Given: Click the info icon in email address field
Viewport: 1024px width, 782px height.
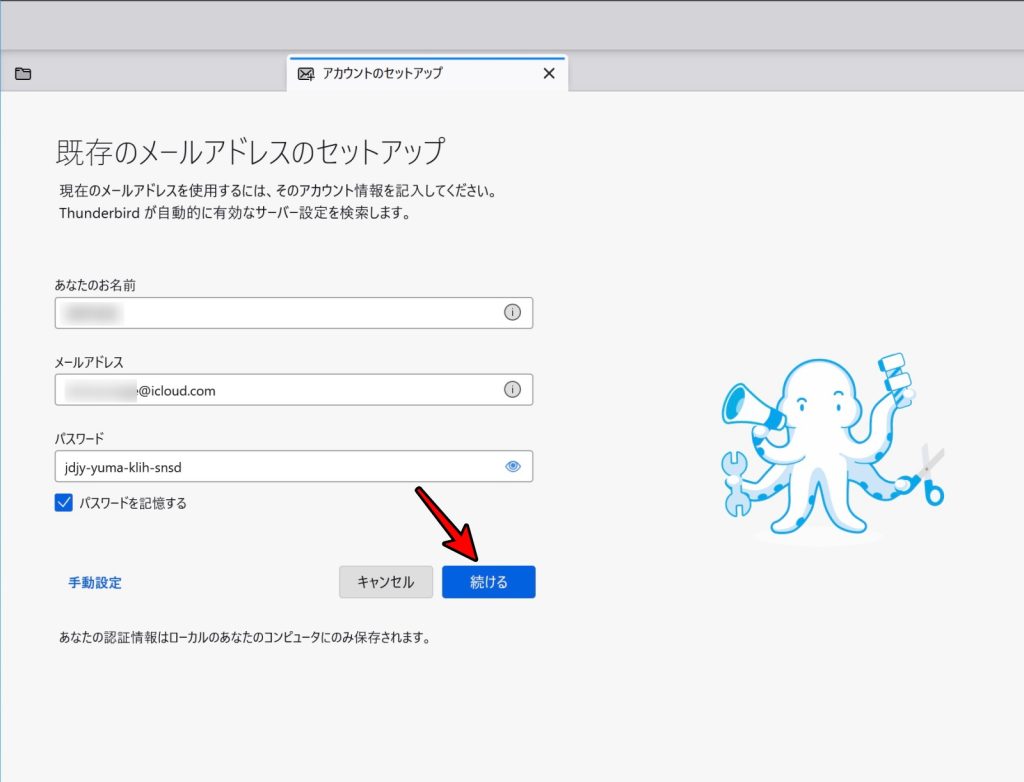Looking at the screenshot, I should tap(513, 389).
